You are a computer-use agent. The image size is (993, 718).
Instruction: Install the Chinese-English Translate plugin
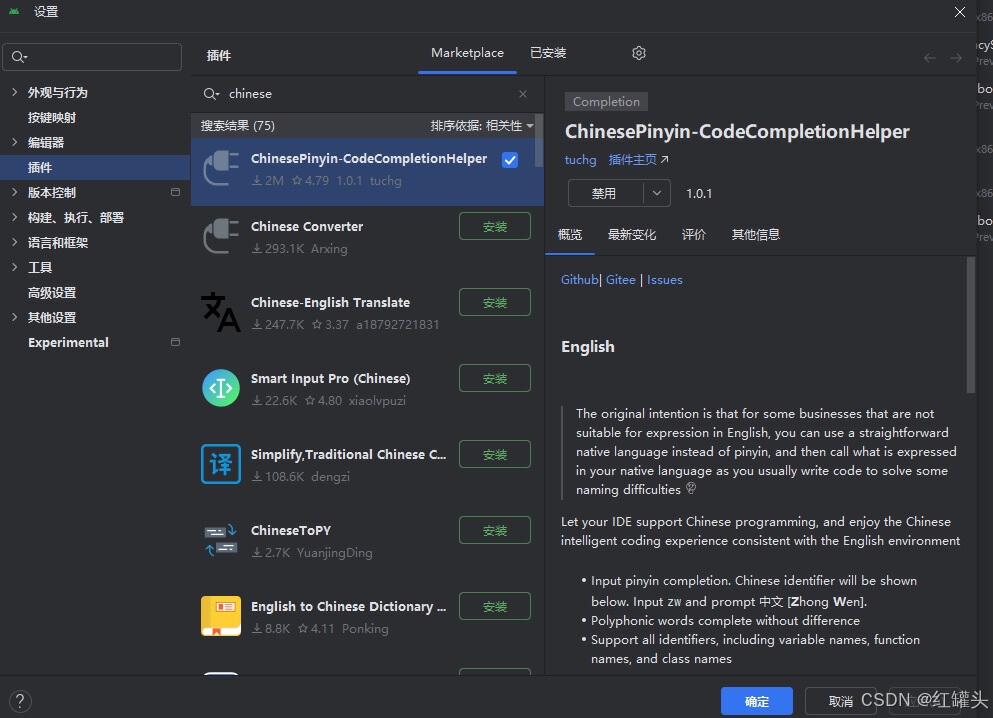495,303
